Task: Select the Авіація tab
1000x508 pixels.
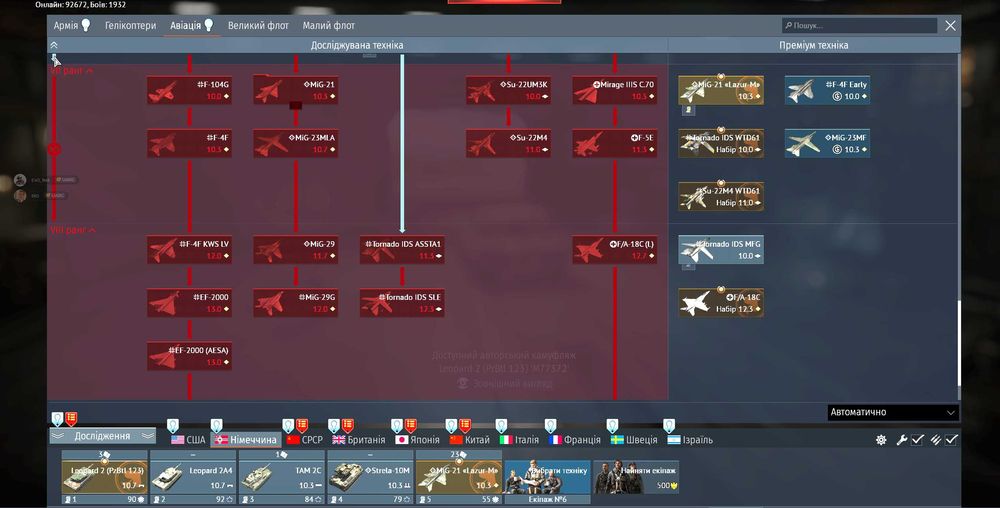Action: point(191,25)
